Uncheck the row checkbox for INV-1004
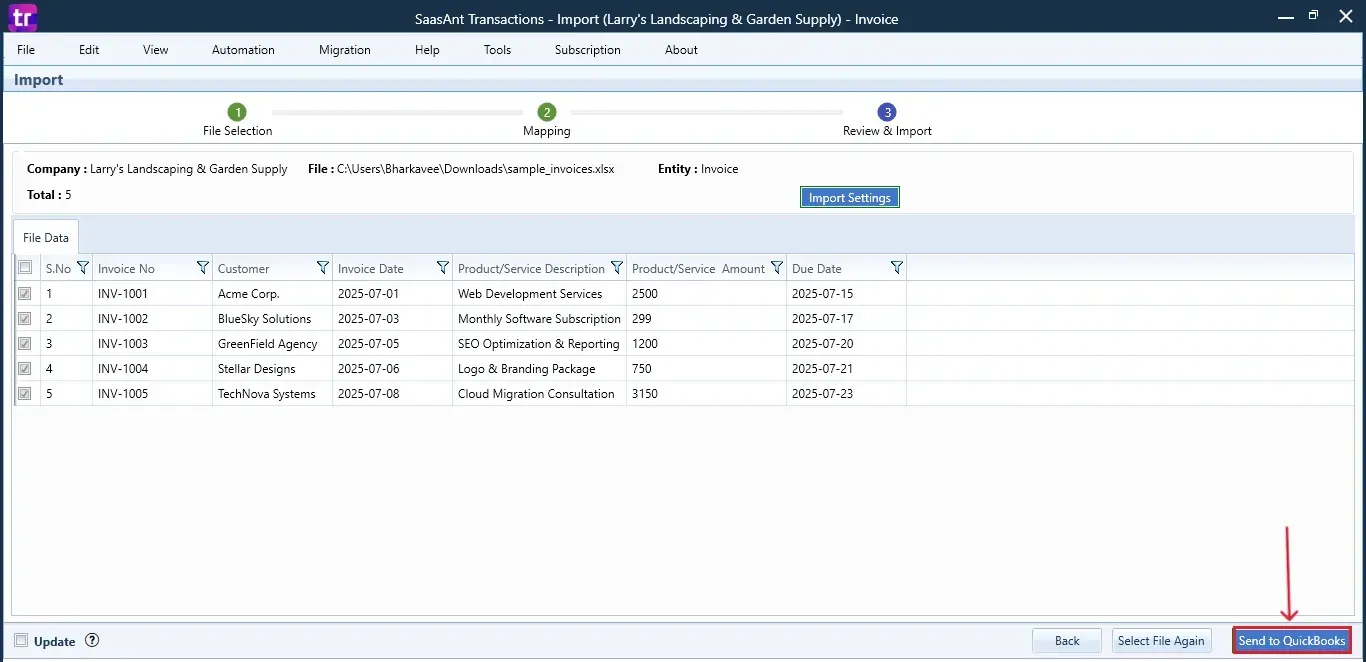The width and height of the screenshot is (1366, 662). 25,369
